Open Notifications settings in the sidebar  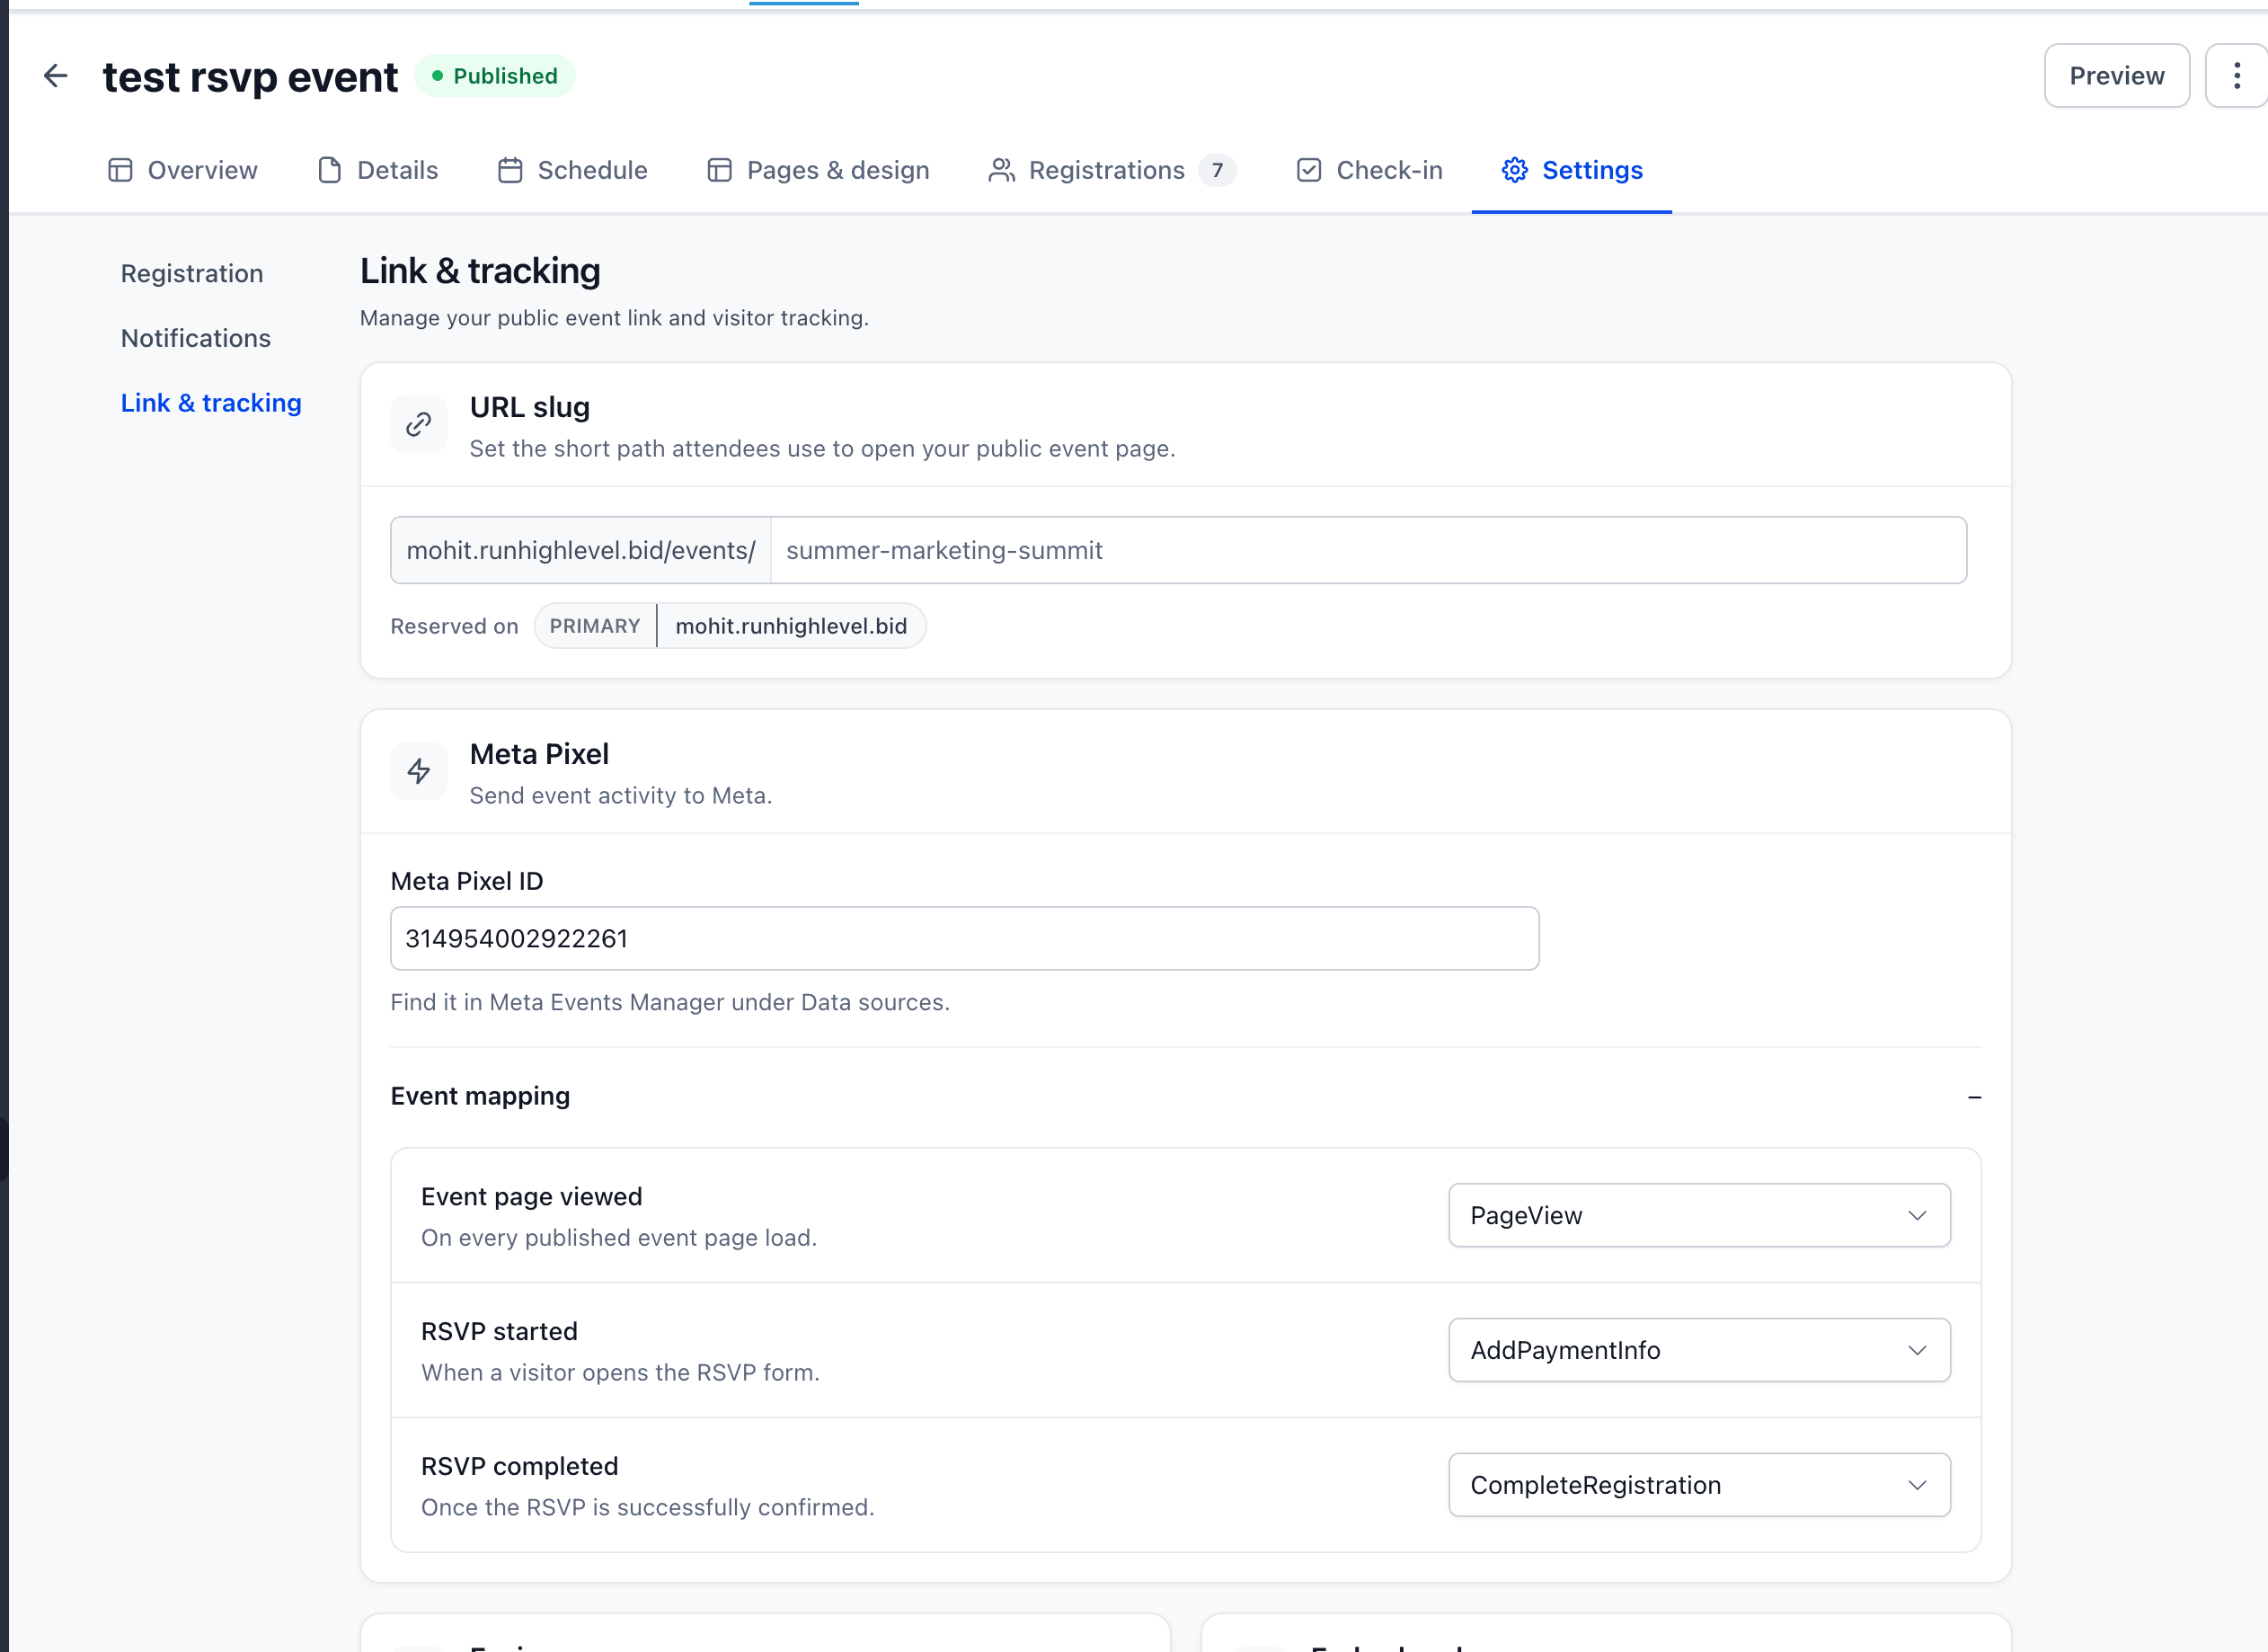click(x=196, y=338)
